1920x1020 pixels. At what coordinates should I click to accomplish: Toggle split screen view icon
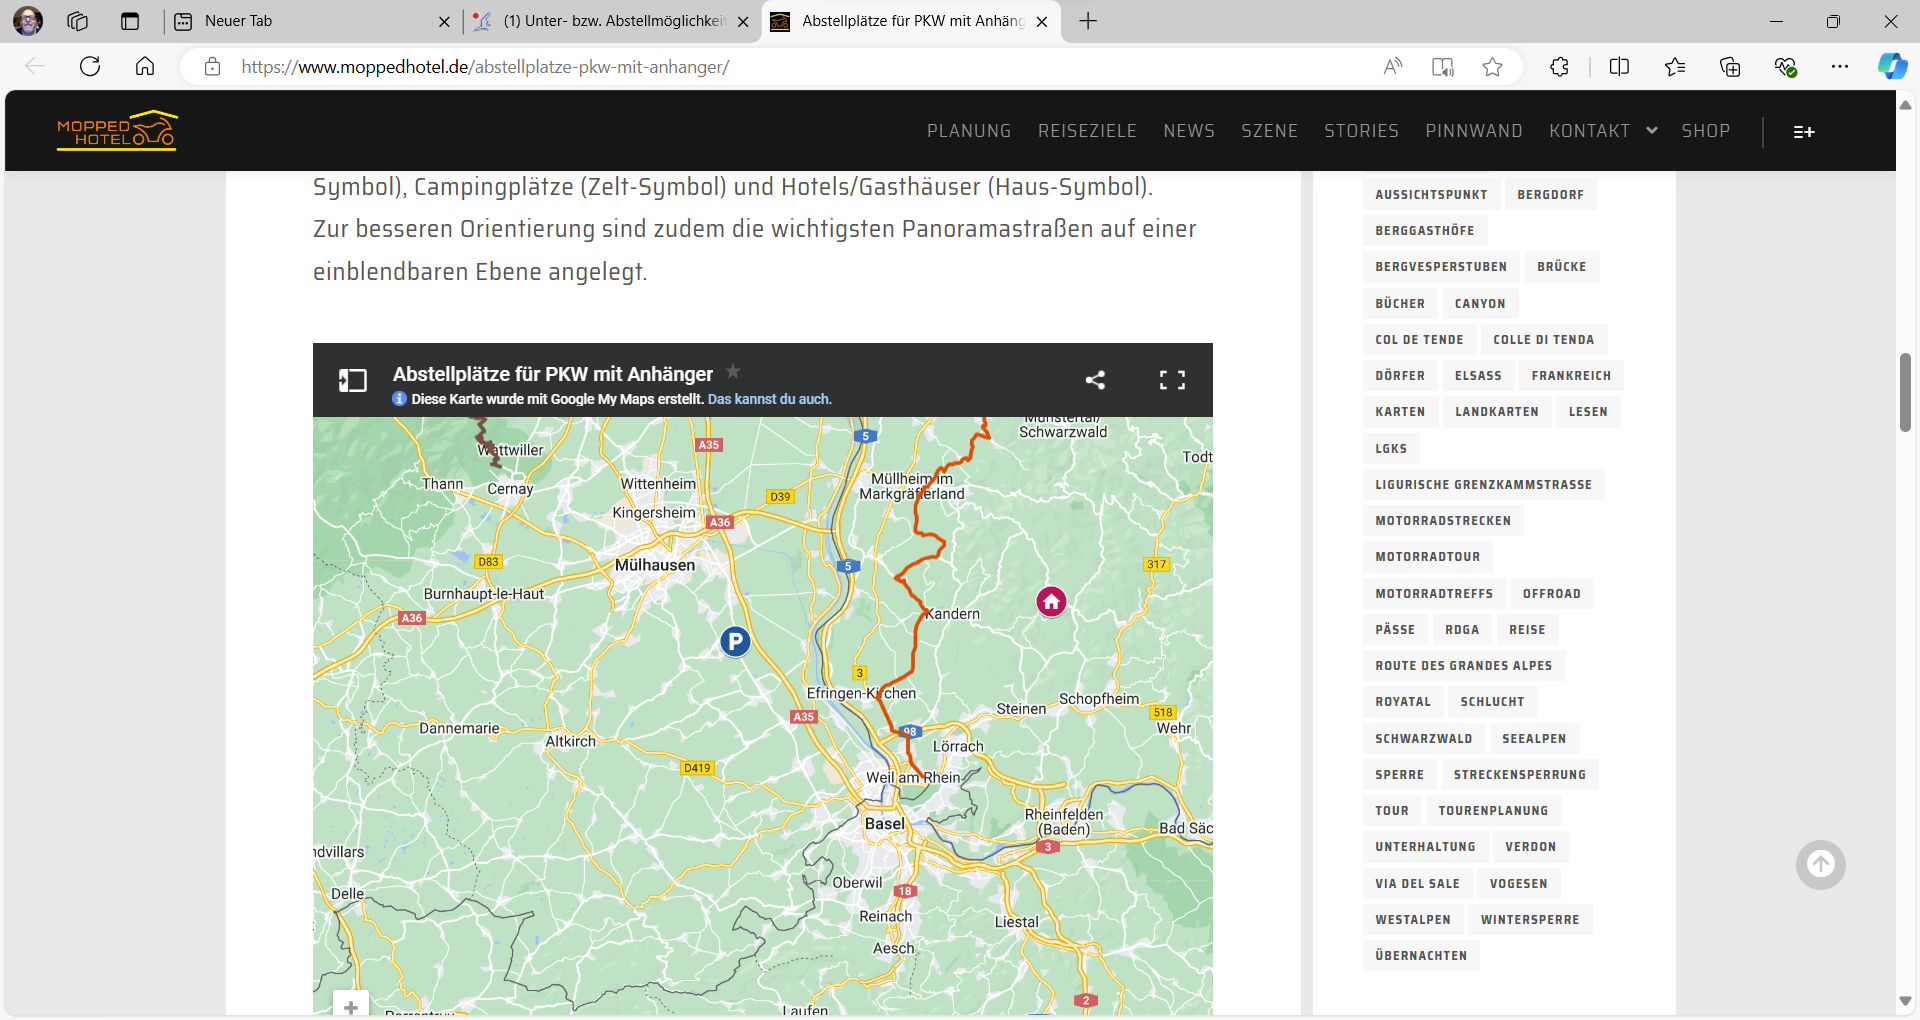coord(1620,67)
